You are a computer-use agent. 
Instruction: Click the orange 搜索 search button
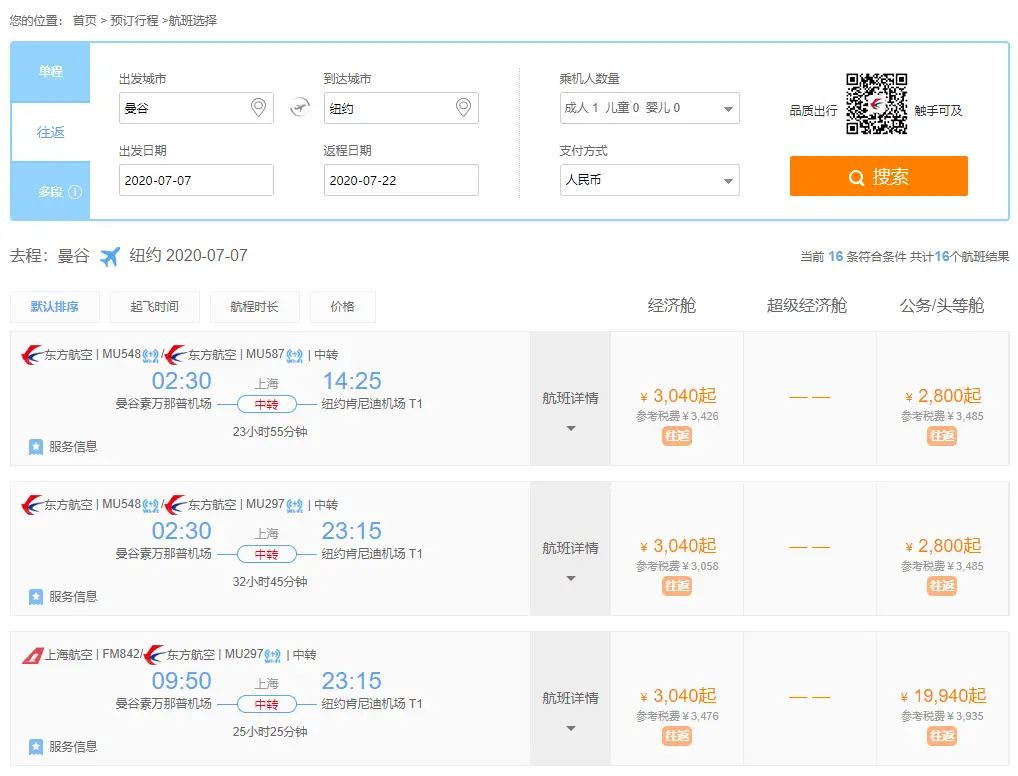877,175
